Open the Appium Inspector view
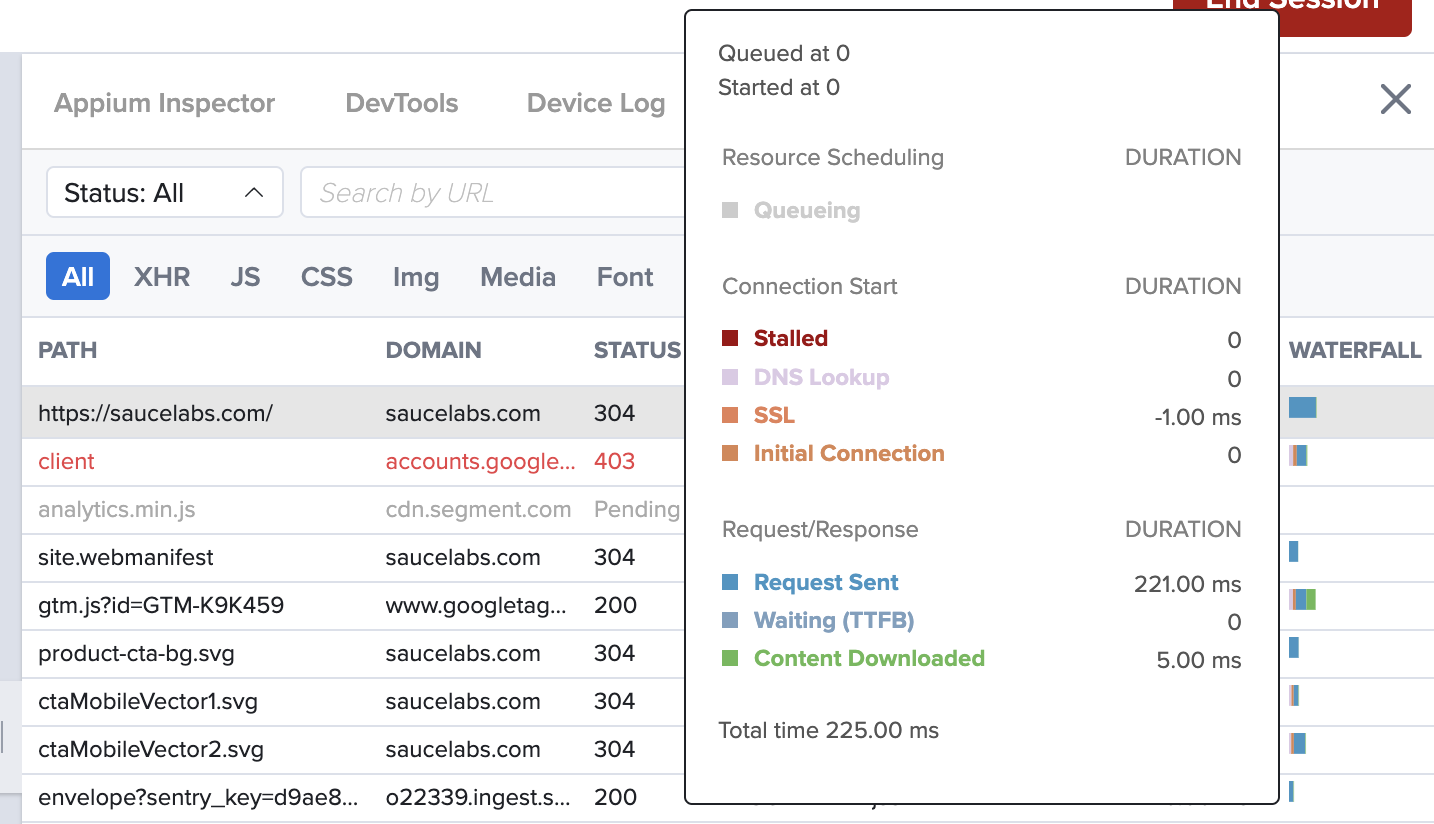This screenshot has width=1434, height=824. coord(164,102)
